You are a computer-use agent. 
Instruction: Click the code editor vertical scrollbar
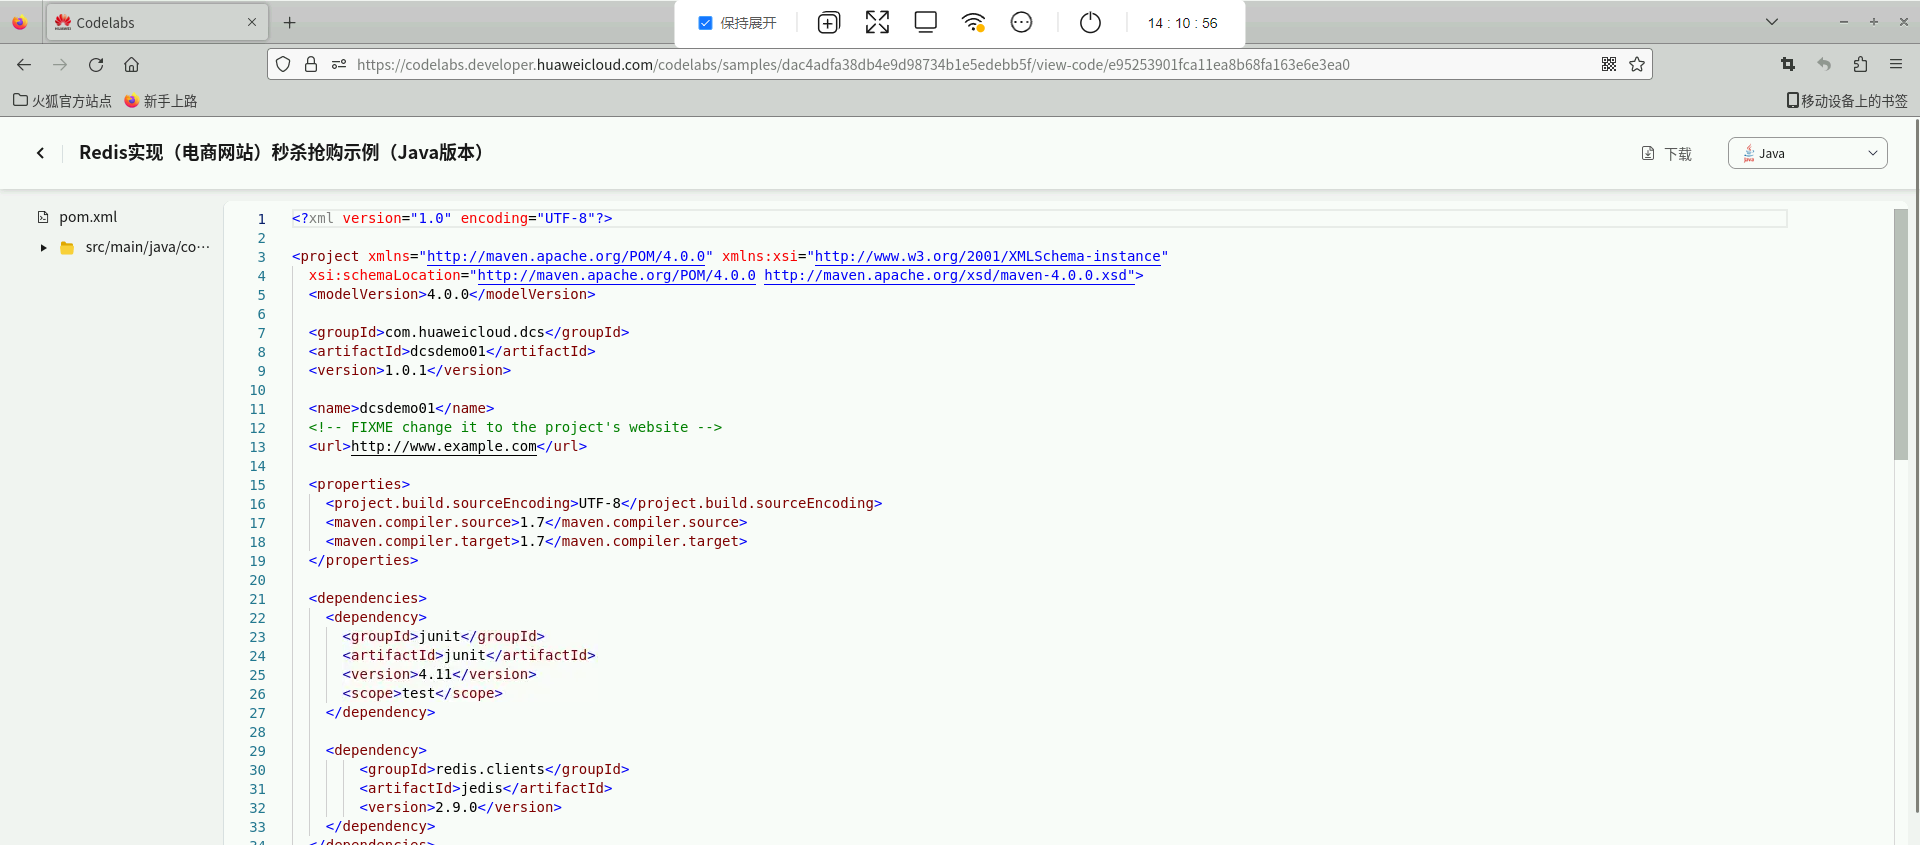click(x=1900, y=334)
